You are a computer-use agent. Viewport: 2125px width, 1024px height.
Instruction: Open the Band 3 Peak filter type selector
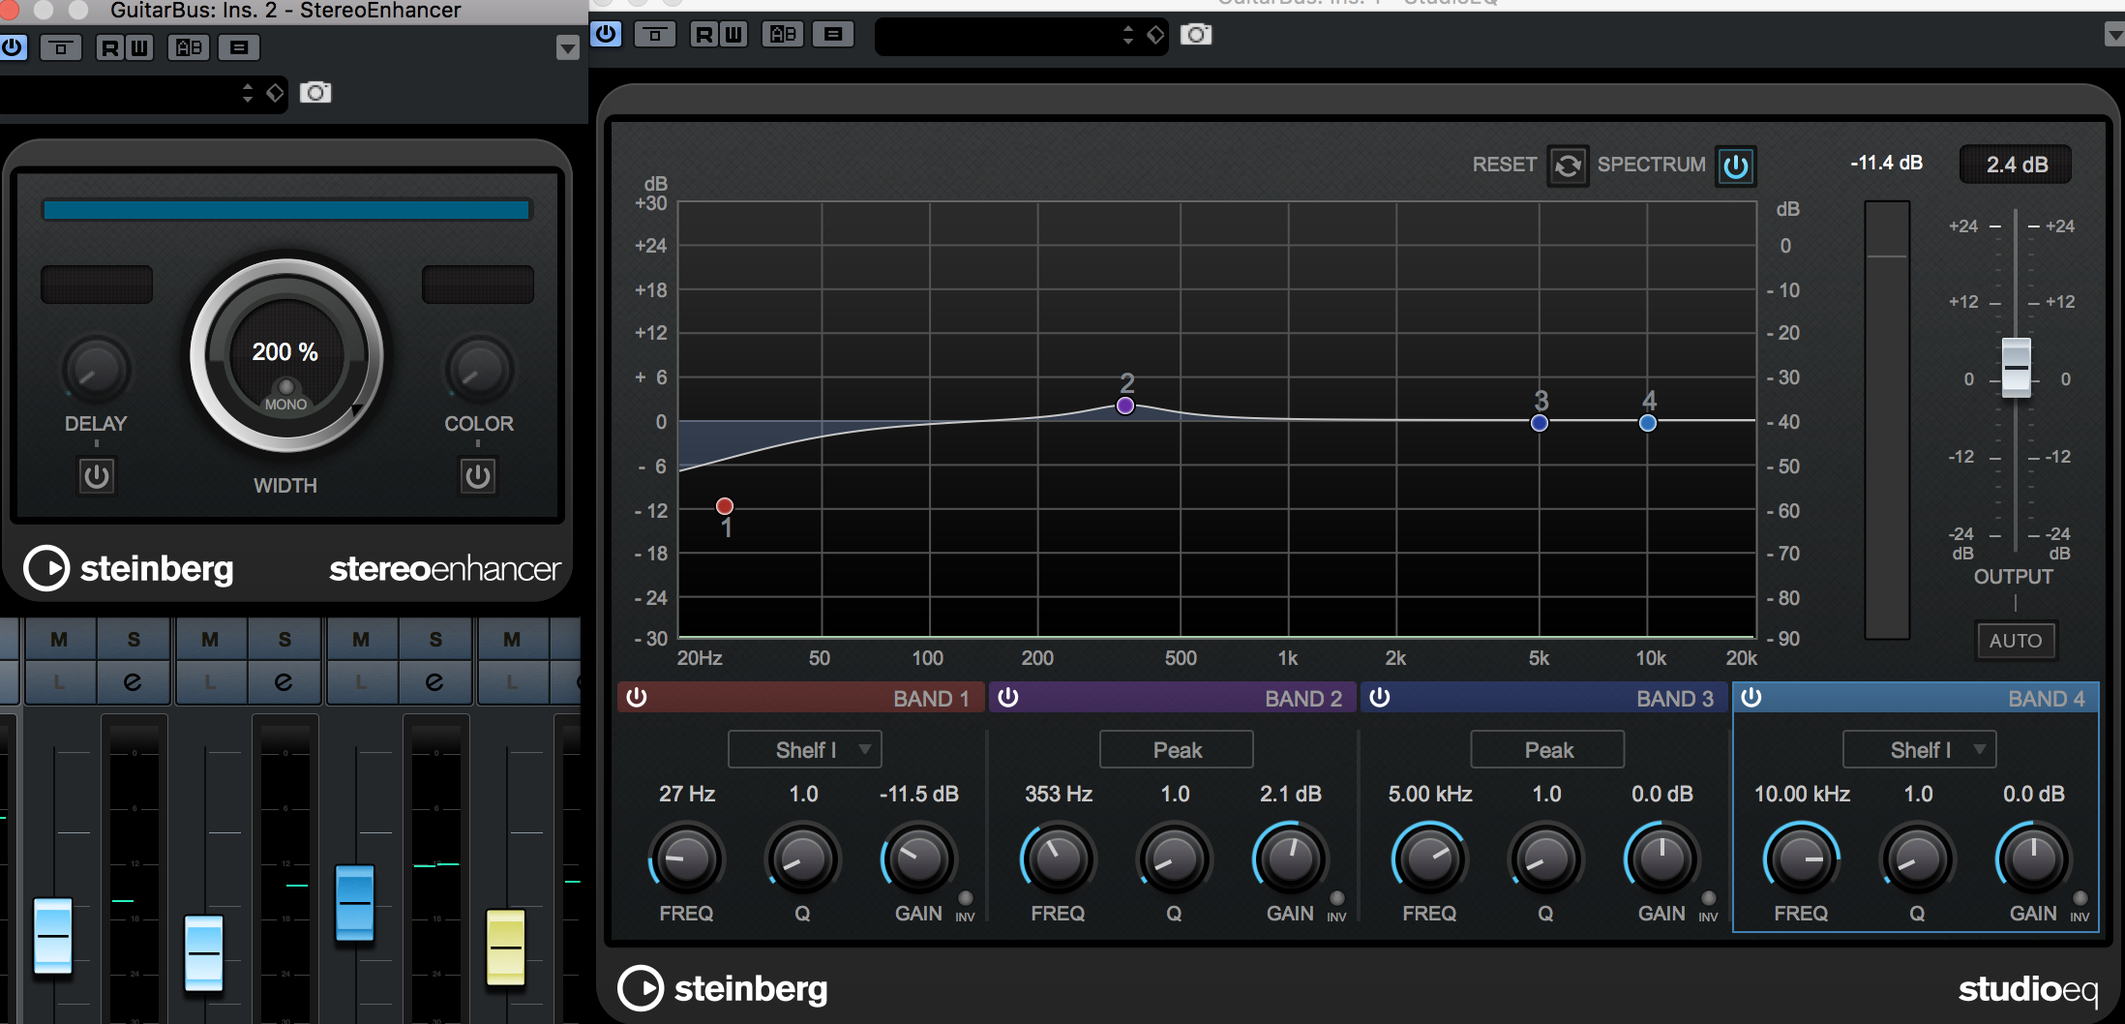tap(1548, 750)
